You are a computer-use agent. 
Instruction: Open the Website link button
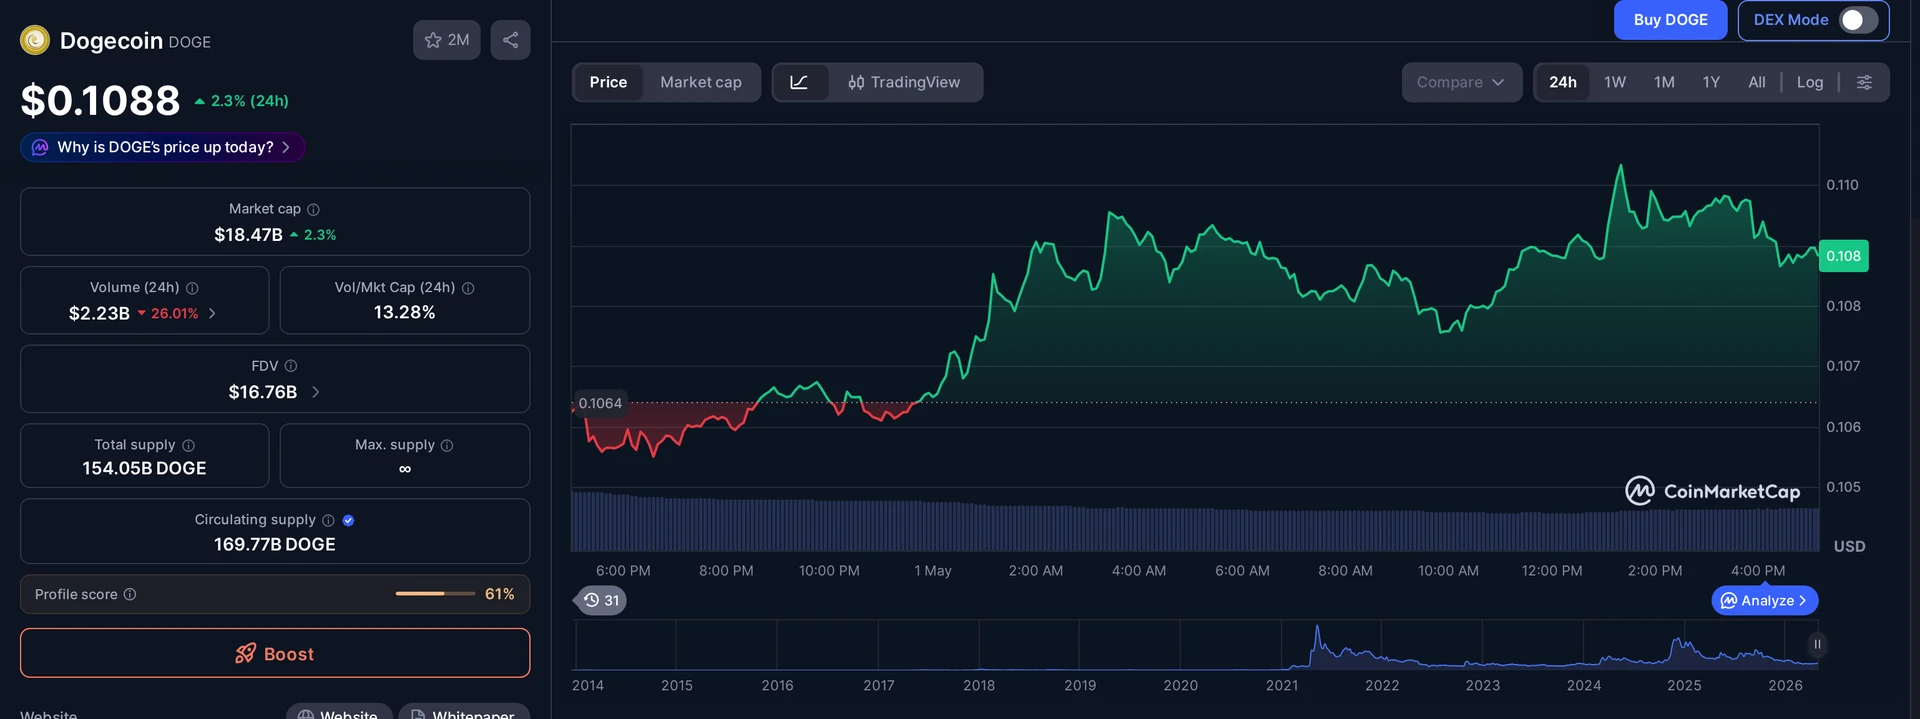(x=337, y=712)
